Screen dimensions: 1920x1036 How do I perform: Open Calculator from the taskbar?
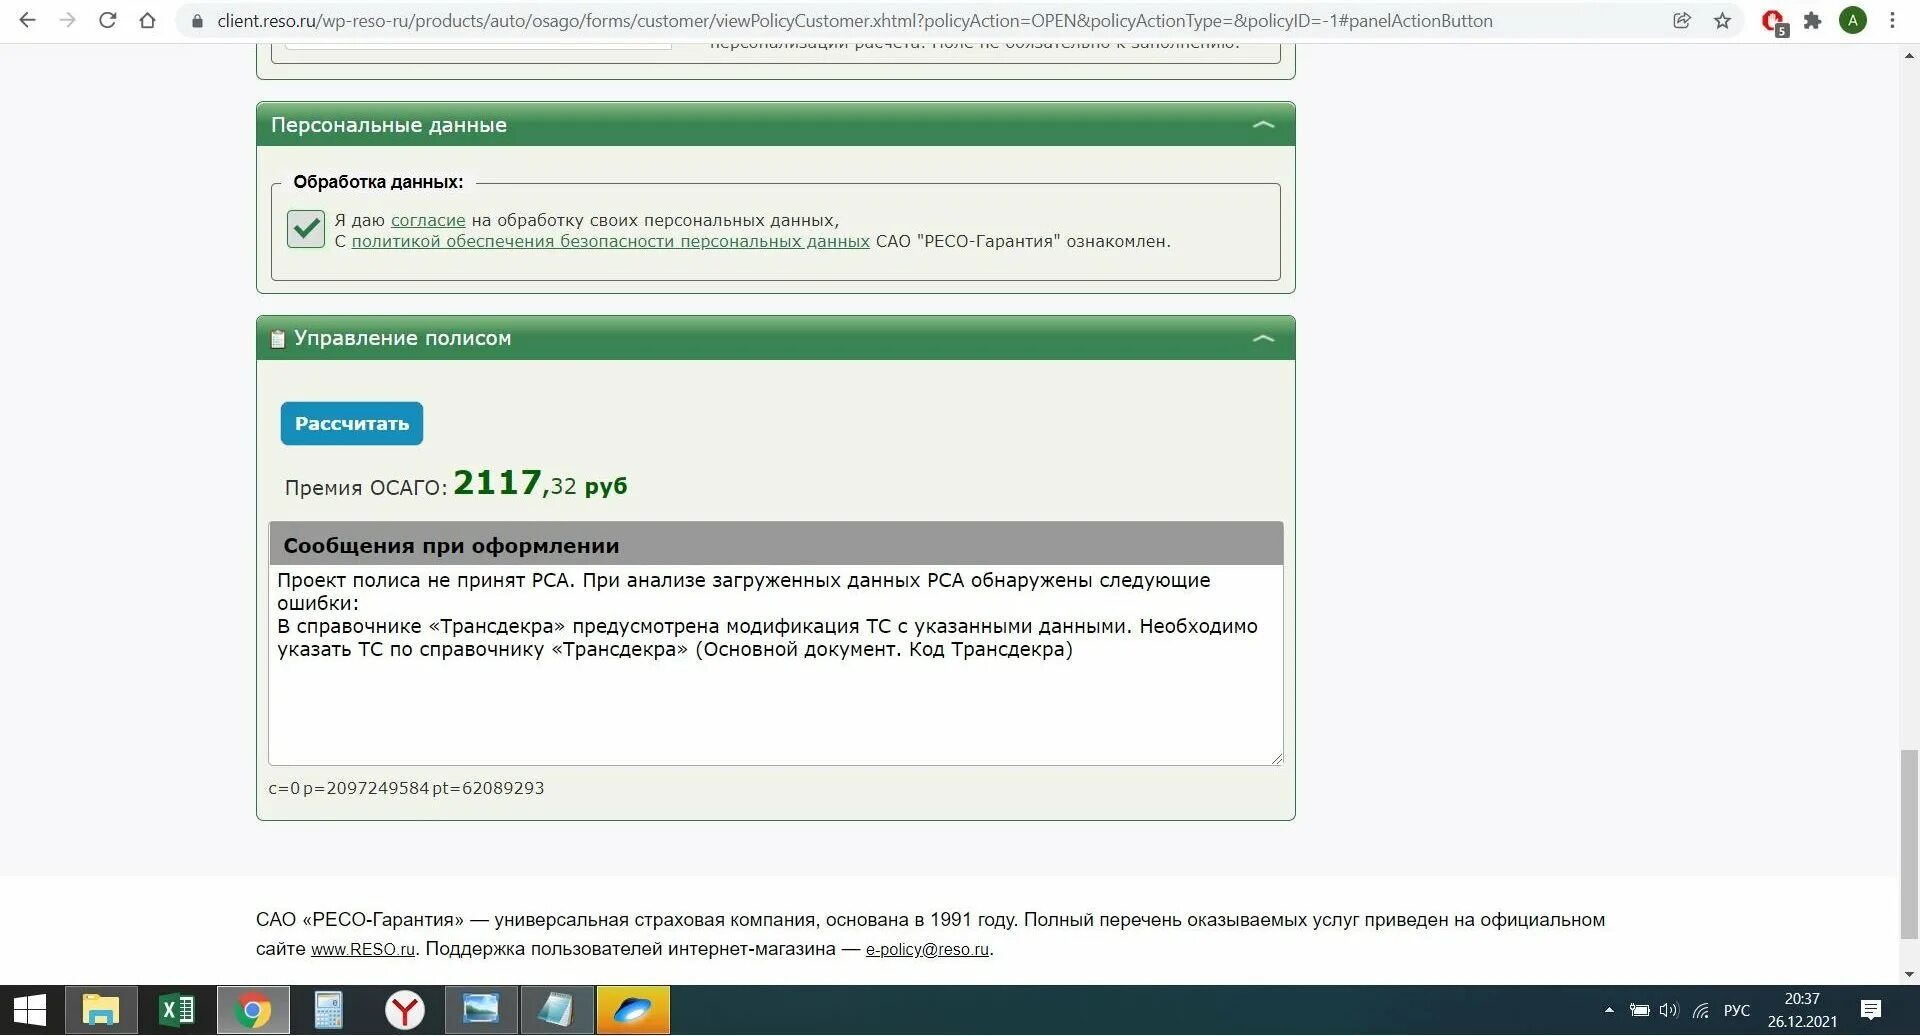click(329, 1011)
